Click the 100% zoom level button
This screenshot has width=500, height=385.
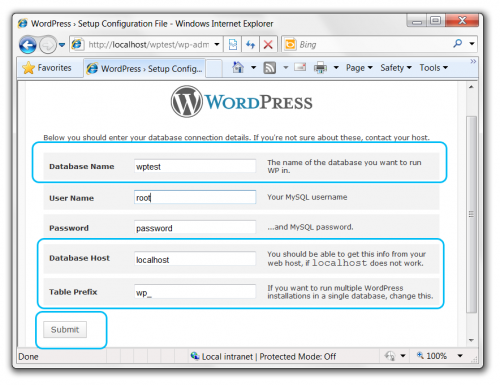coord(431,356)
